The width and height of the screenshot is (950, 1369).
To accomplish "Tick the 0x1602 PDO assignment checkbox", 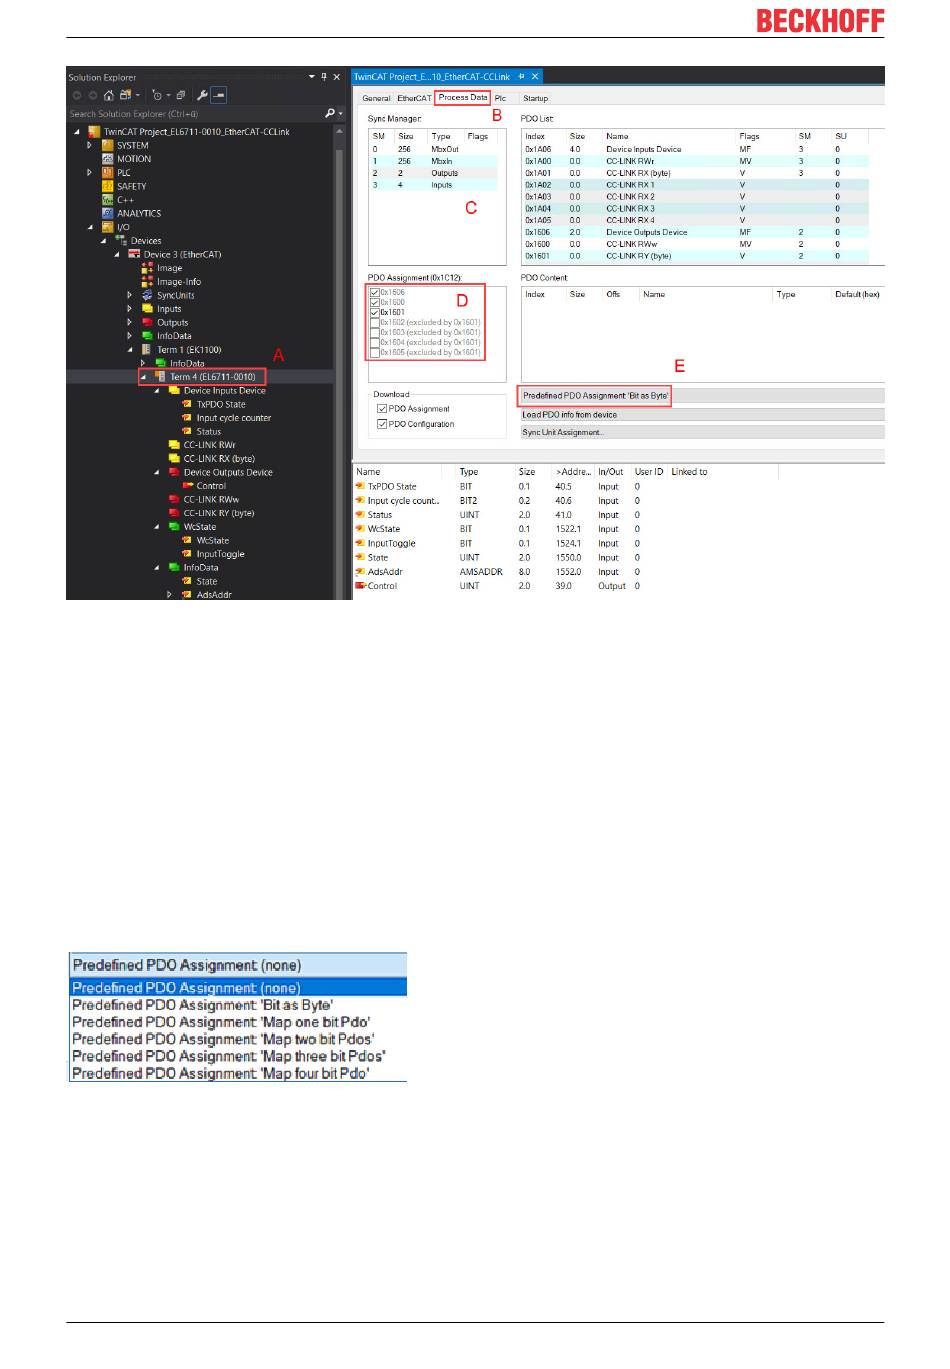I will pyautogui.click(x=375, y=322).
